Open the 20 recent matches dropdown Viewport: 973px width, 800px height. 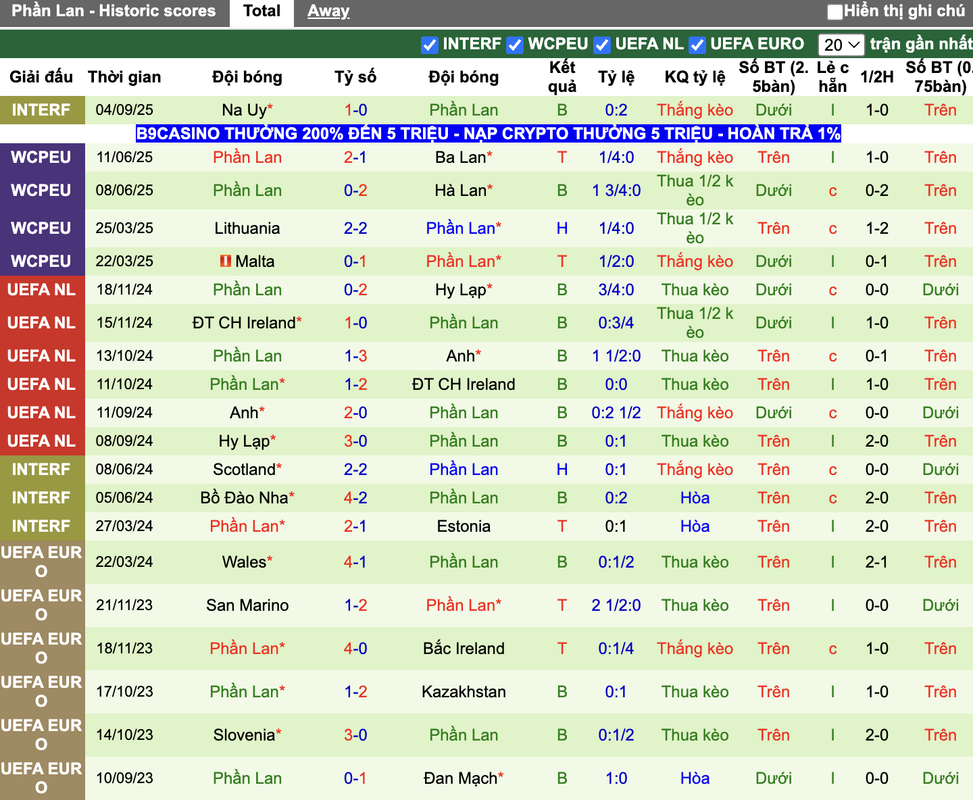[x=841, y=45]
